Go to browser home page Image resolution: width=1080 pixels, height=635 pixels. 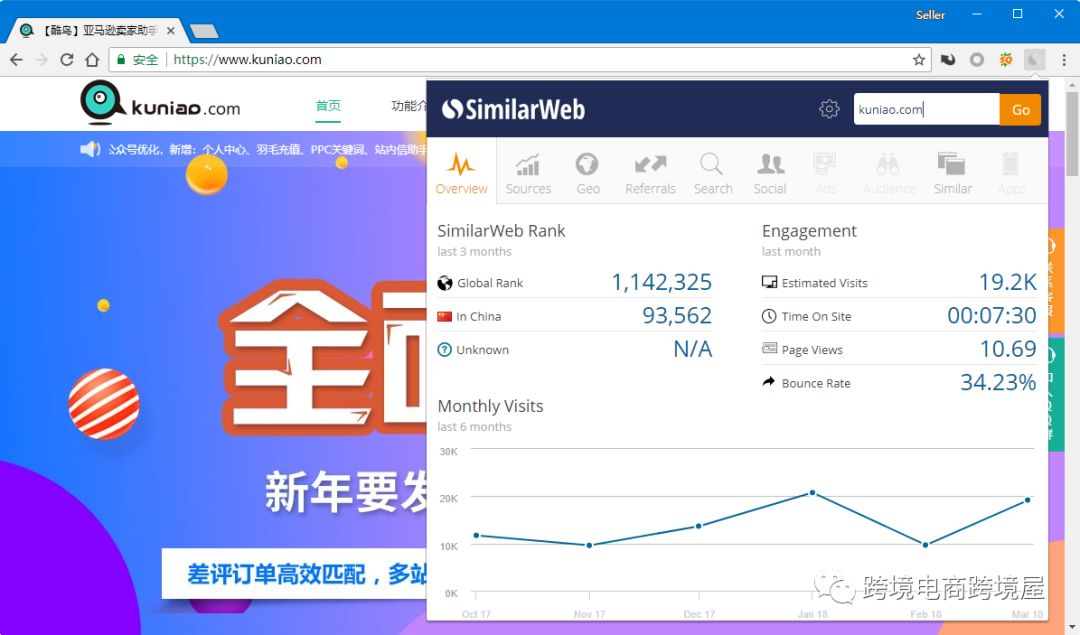tap(92, 60)
